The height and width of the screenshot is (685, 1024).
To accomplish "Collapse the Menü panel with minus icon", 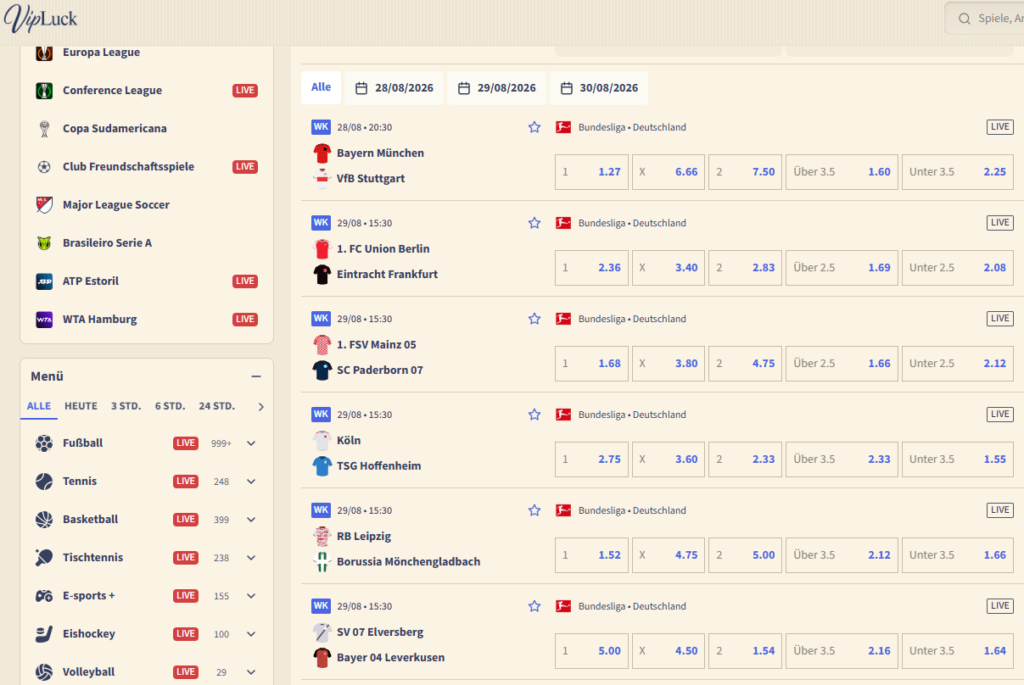I will (x=256, y=377).
